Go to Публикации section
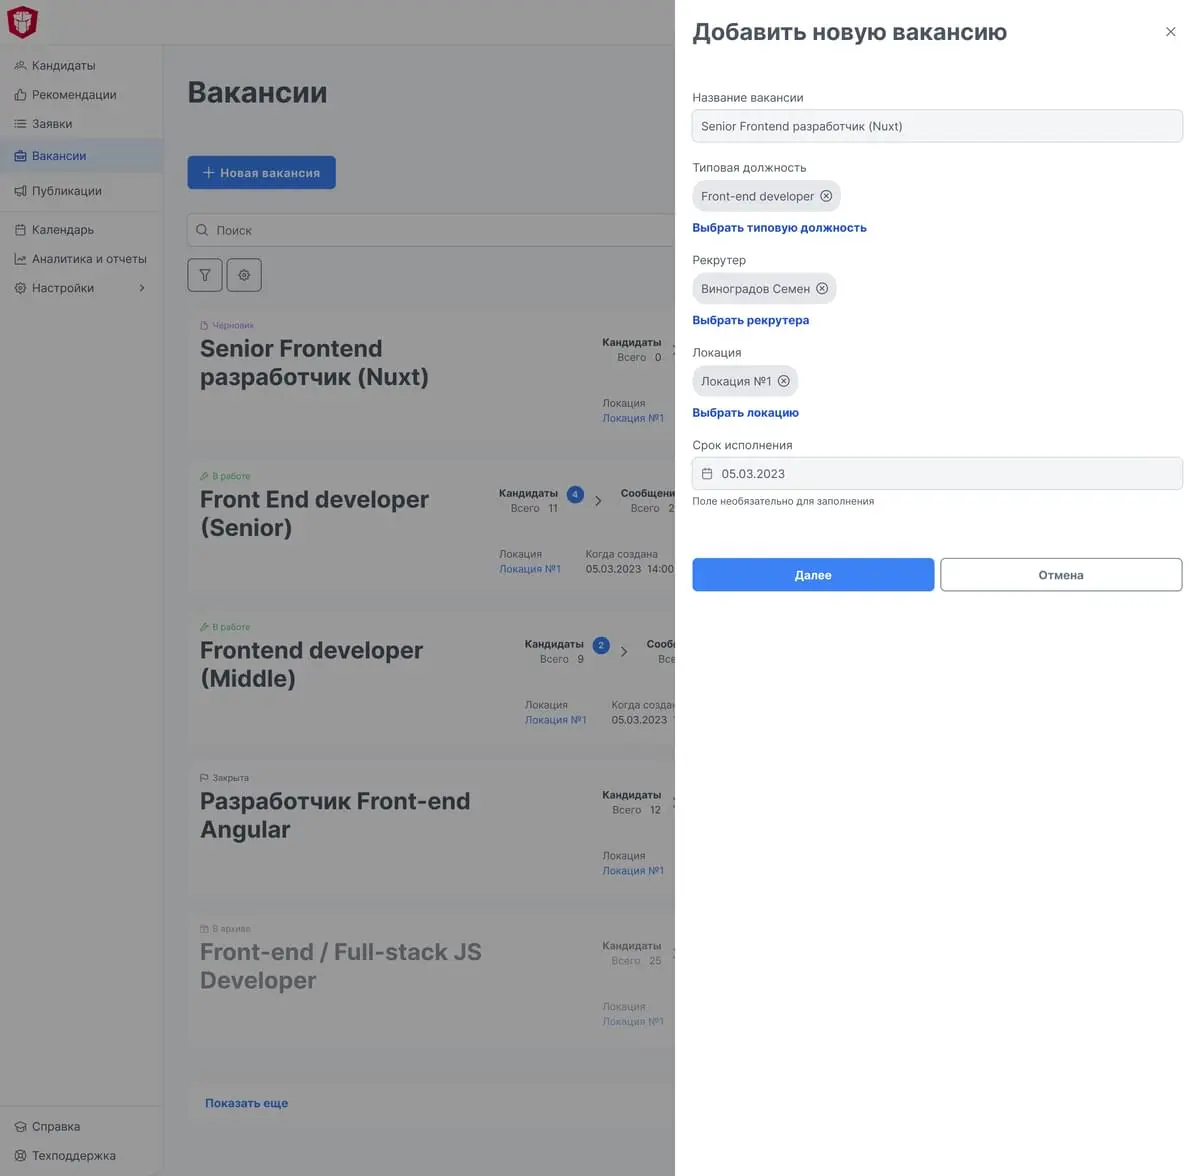 tap(66, 191)
